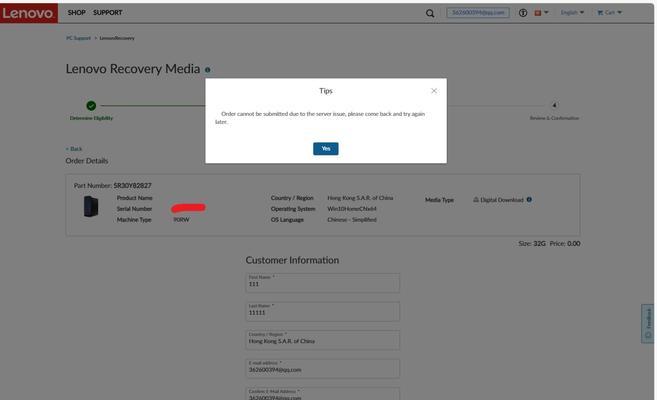Click the Chinese - Simplified OS language value

[352, 219]
